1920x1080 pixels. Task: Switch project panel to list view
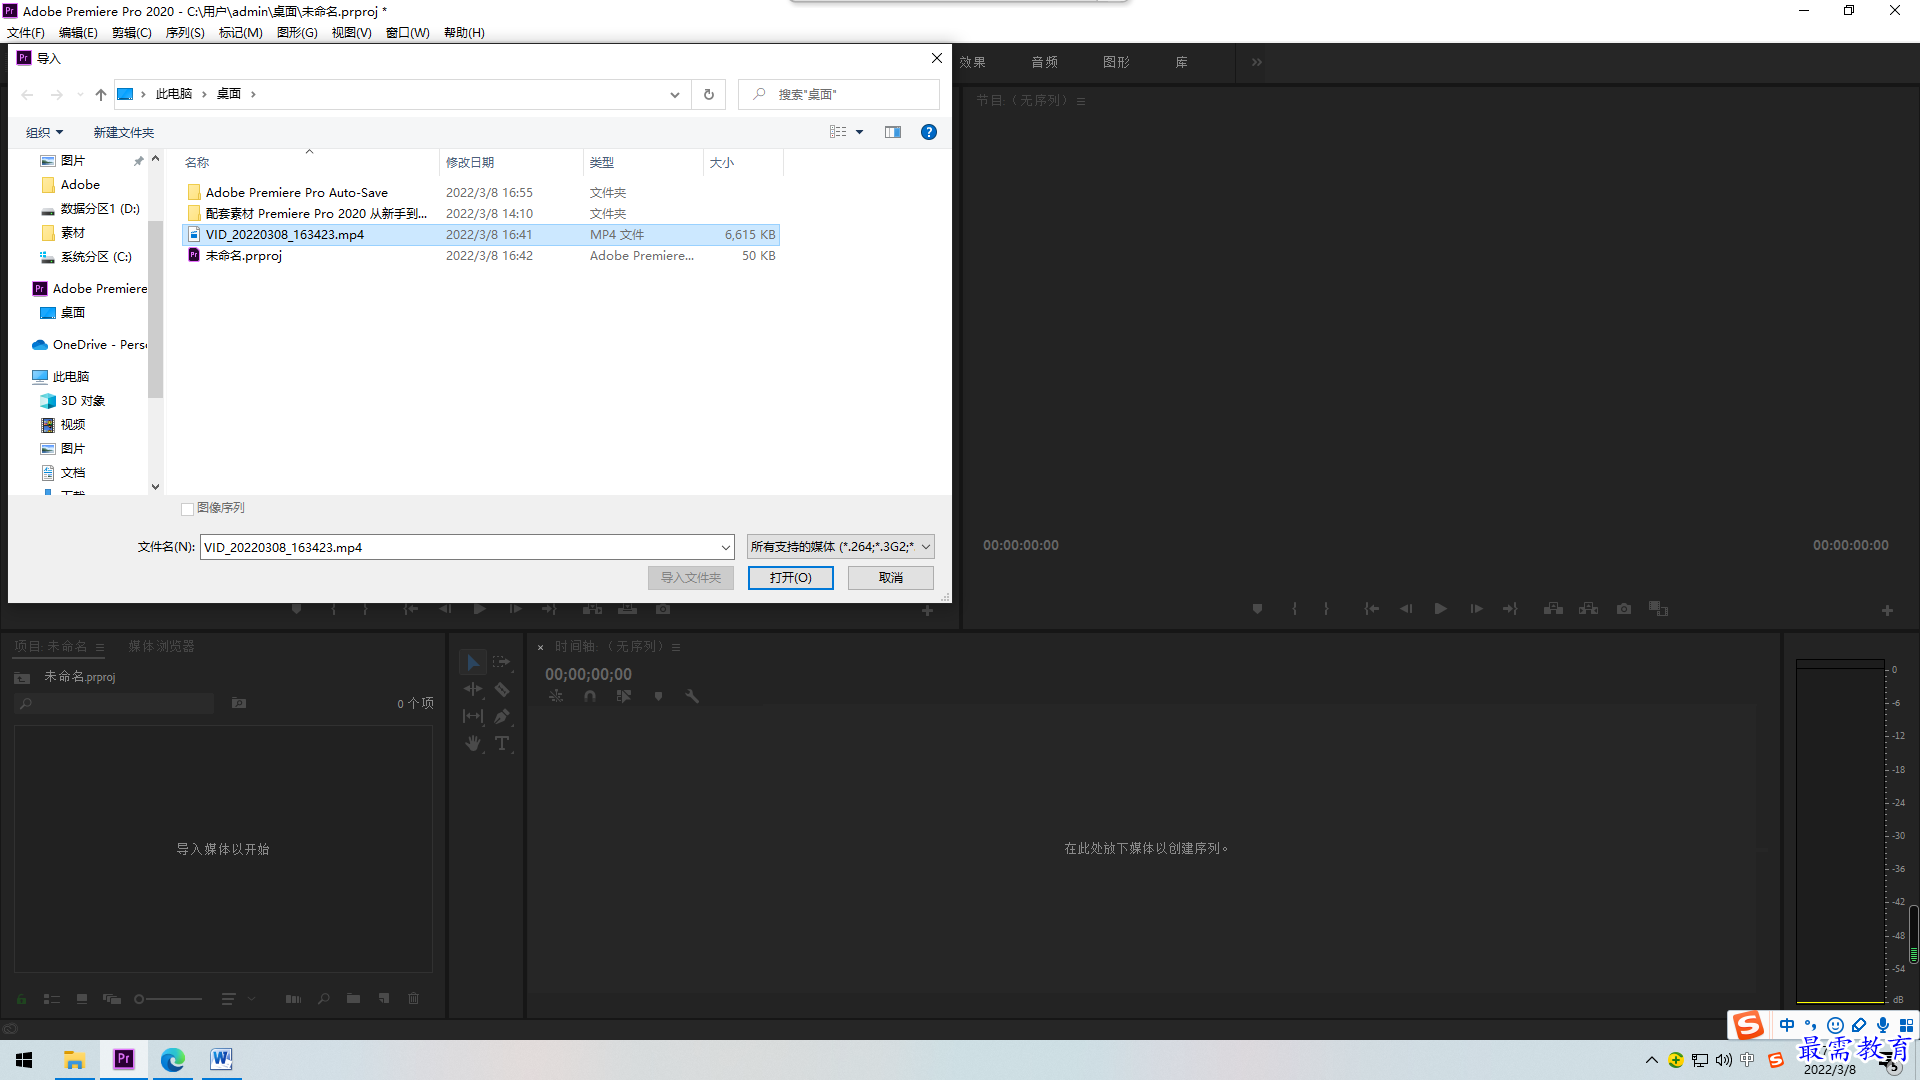point(52,999)
